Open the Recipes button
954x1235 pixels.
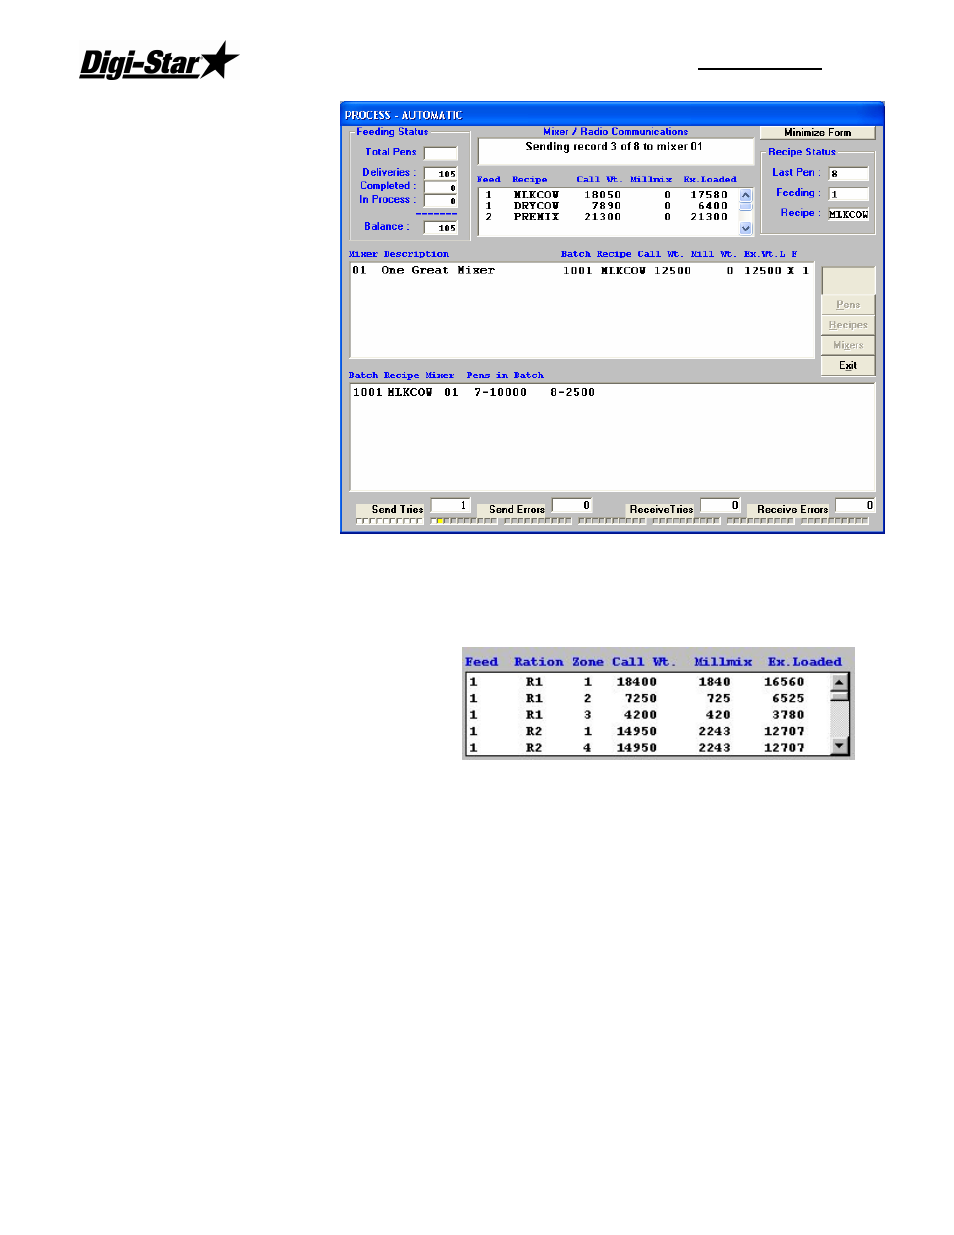848,325
